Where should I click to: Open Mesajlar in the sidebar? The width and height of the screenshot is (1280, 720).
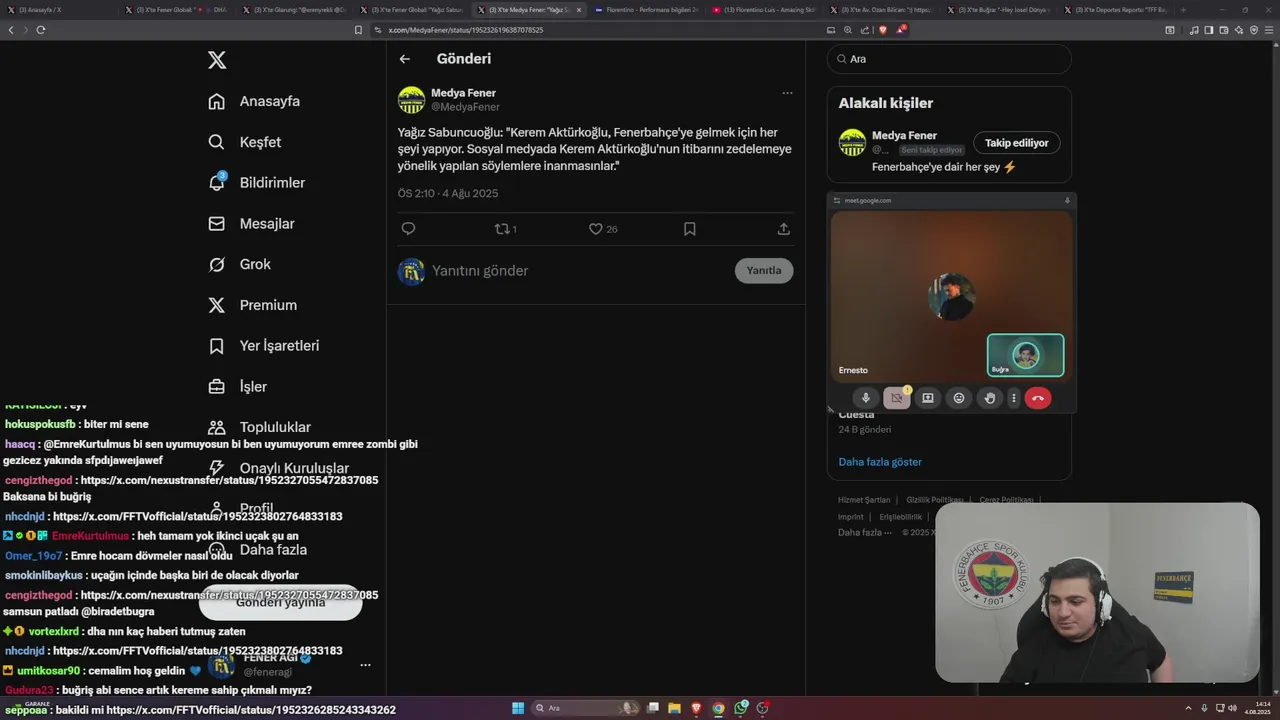[x=251, y=224]
